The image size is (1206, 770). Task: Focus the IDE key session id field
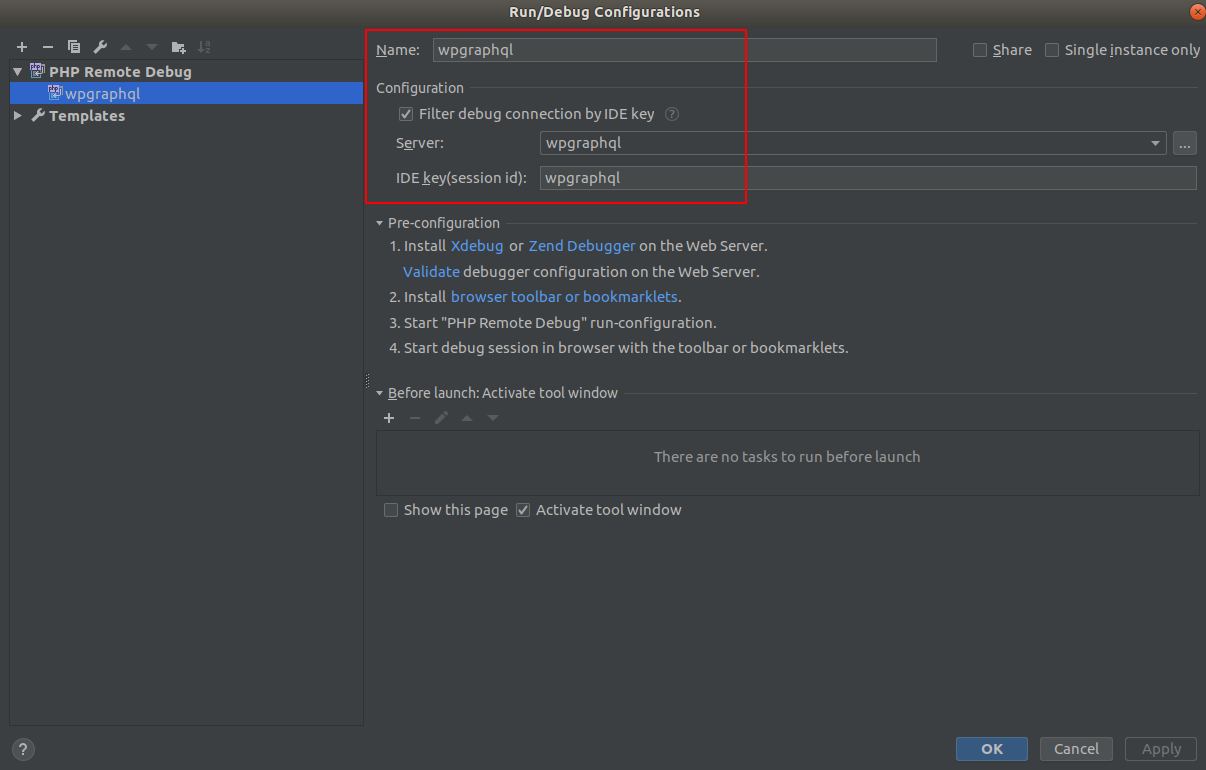coord(868,178)
